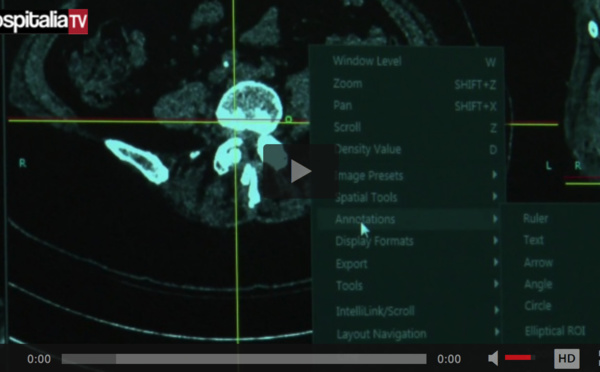This screenshot has height=372, width=600.
Task: Toggle HD quality button
Action: [566, 359]
